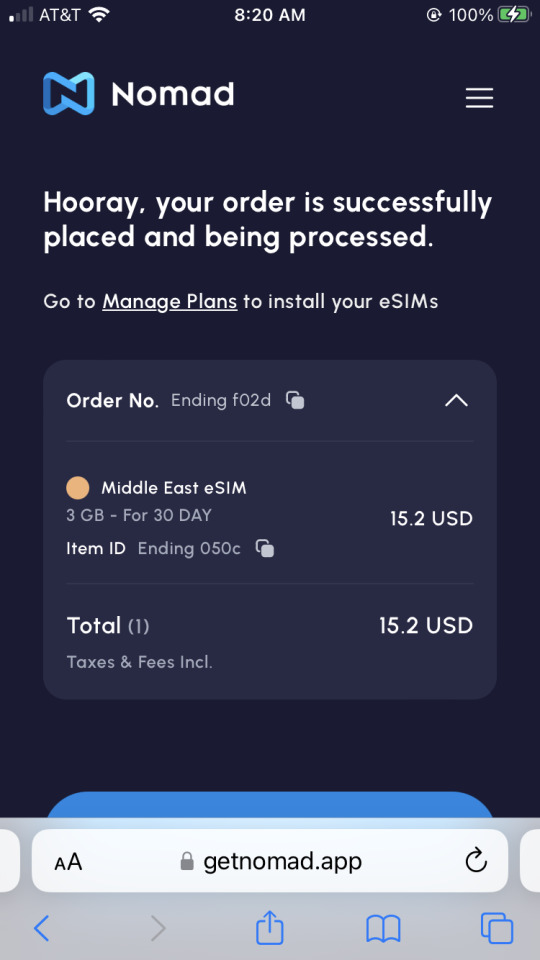540x960 pixels.
Task: Tap the Nomad brand name text
Action: click(173, 94)
